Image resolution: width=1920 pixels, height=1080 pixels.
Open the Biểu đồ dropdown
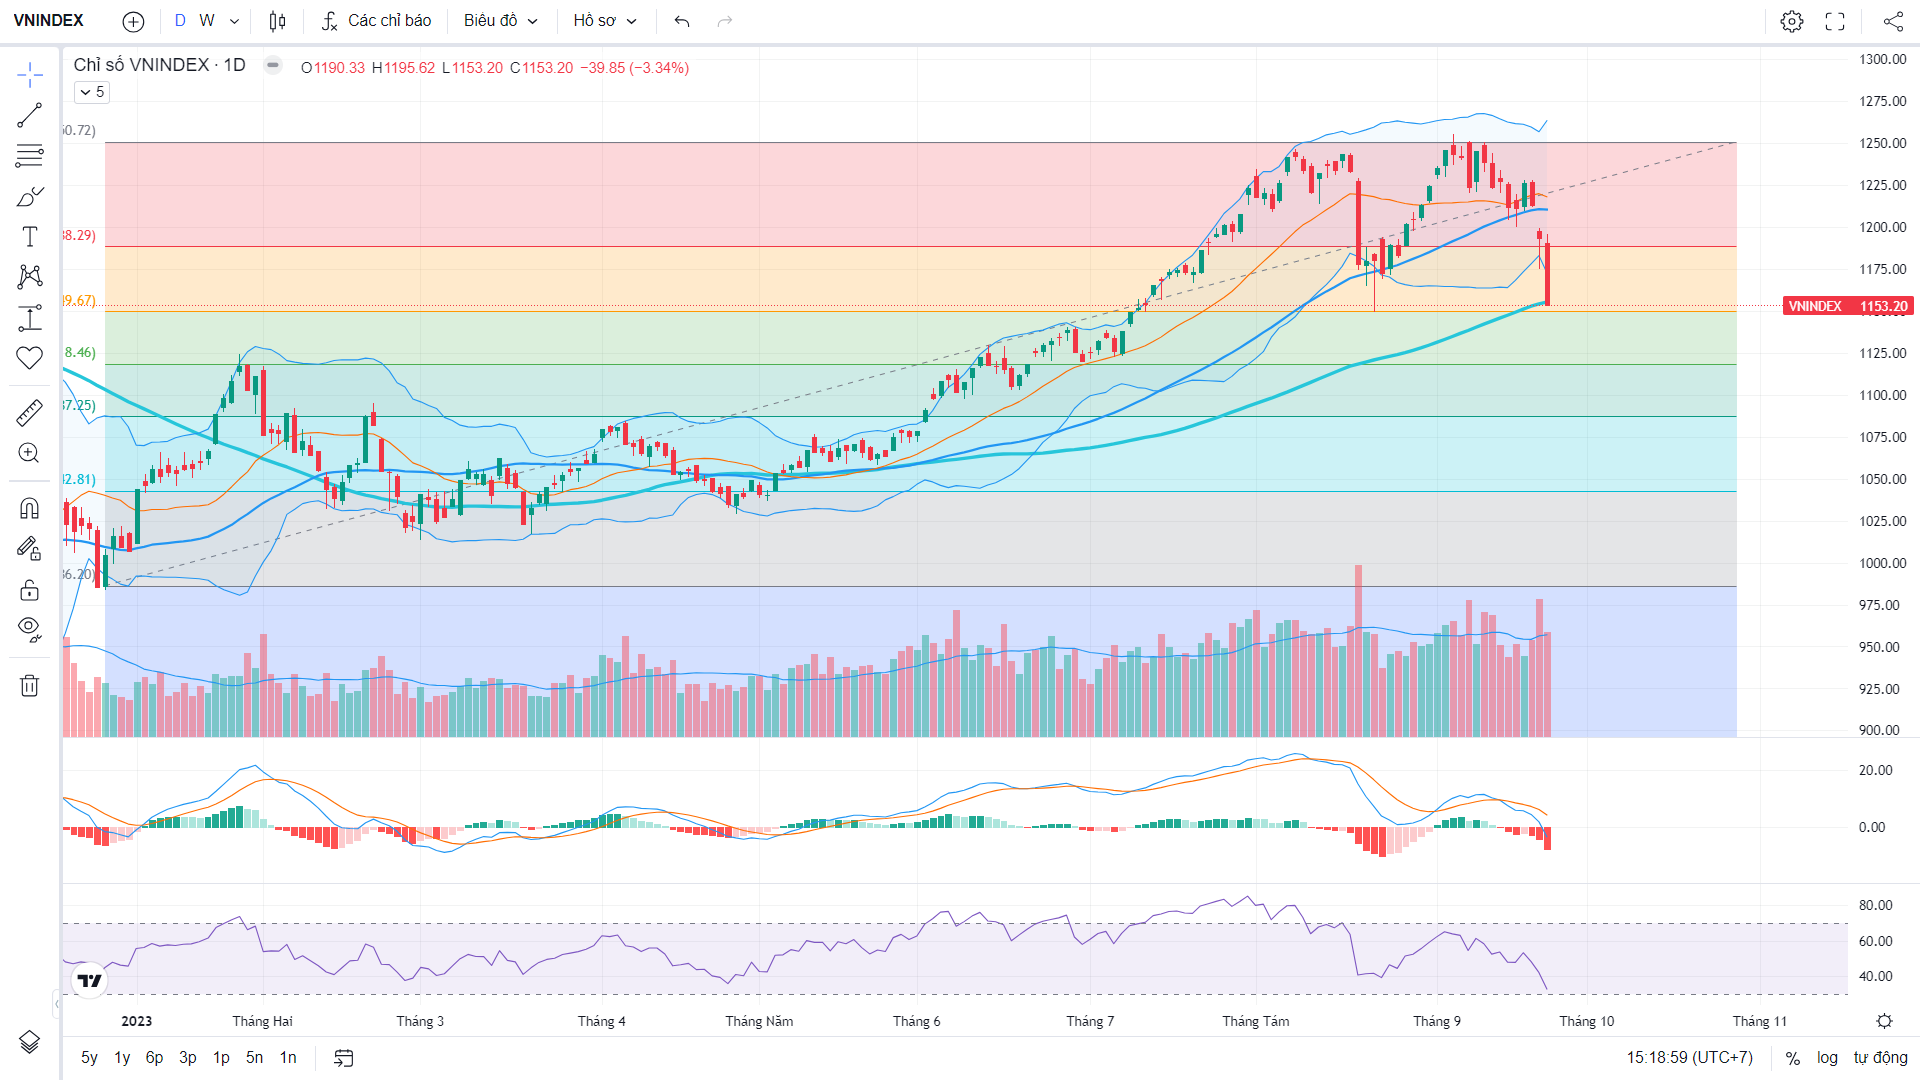pos(501,21)
